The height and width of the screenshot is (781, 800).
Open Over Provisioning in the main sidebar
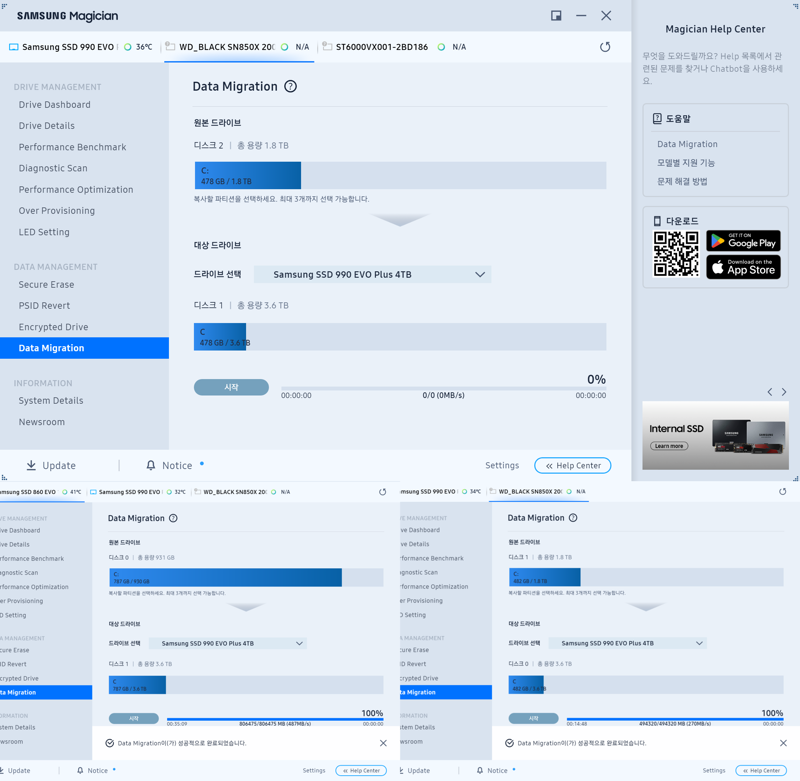pos(57,211)
